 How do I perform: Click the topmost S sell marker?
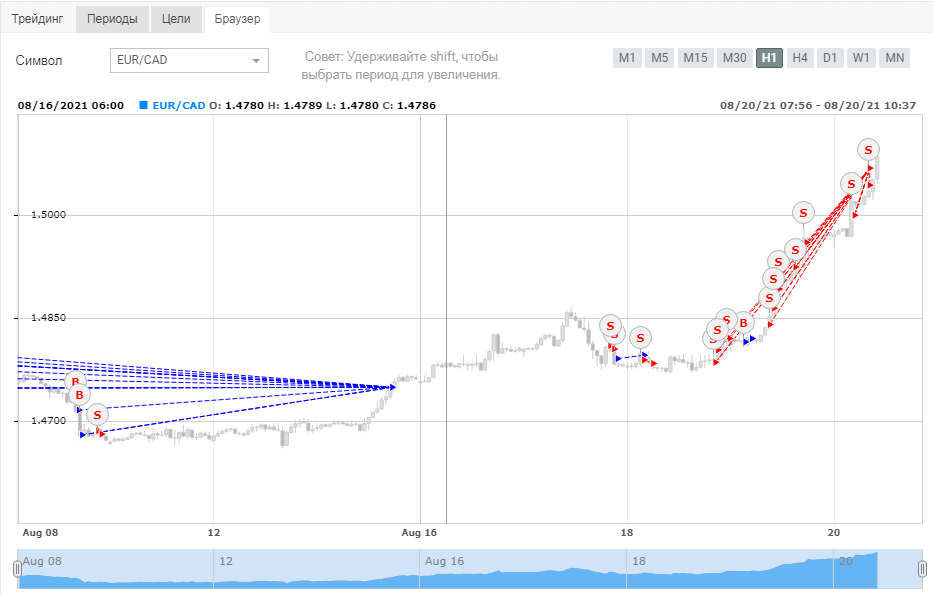868,150
